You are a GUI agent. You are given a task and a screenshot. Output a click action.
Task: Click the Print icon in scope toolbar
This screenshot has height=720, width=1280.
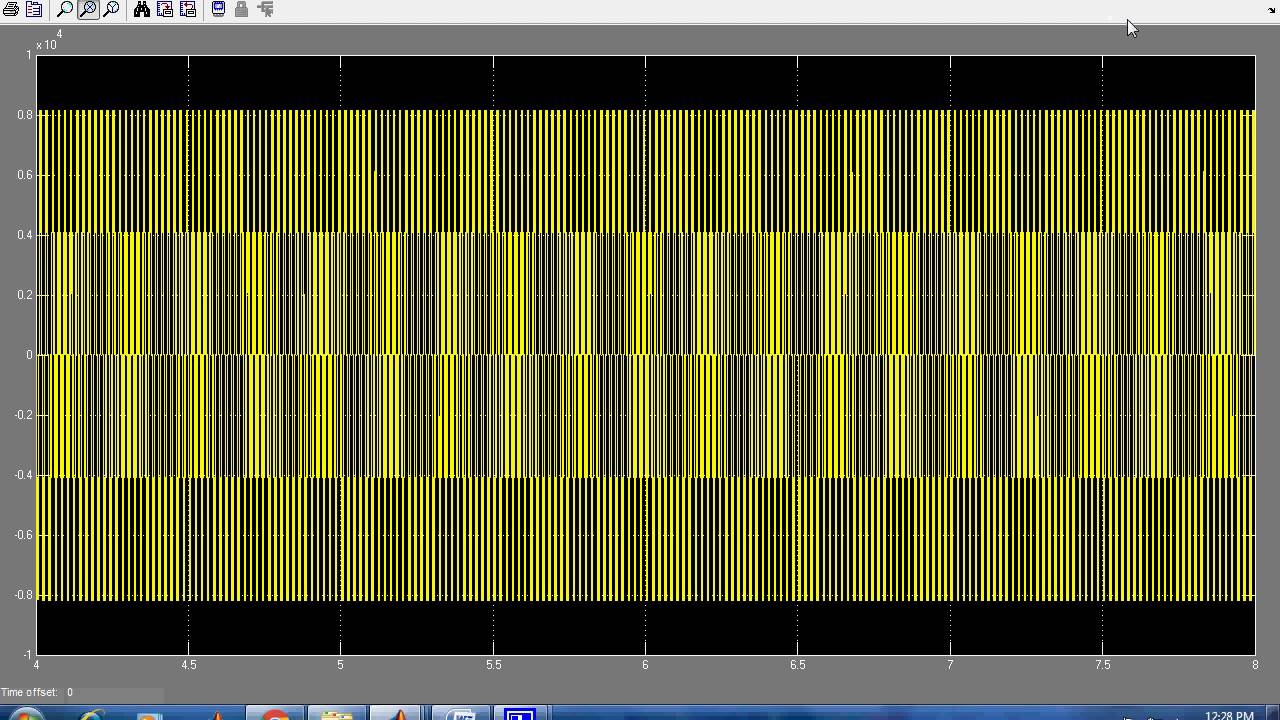pos(11,9)
